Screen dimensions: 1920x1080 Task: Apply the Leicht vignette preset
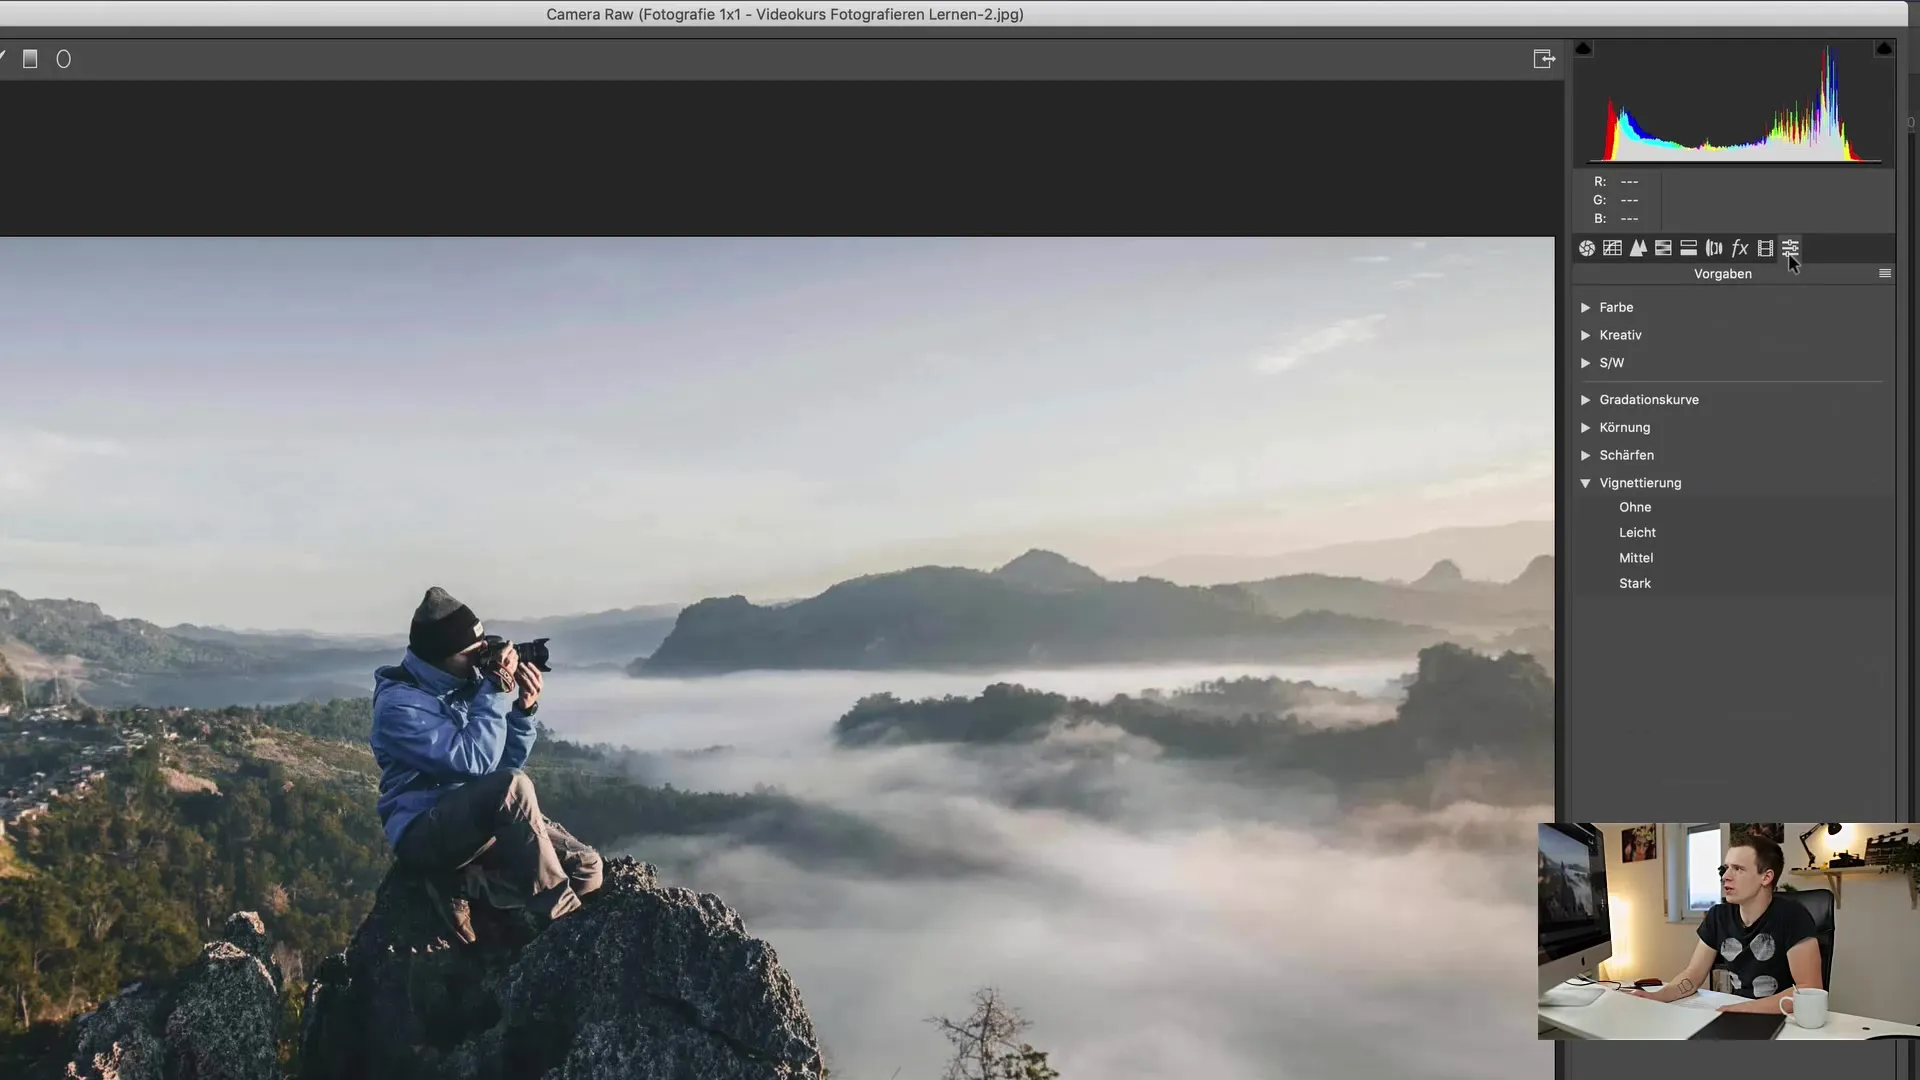pyautogui.click(x=1637, y=533)
